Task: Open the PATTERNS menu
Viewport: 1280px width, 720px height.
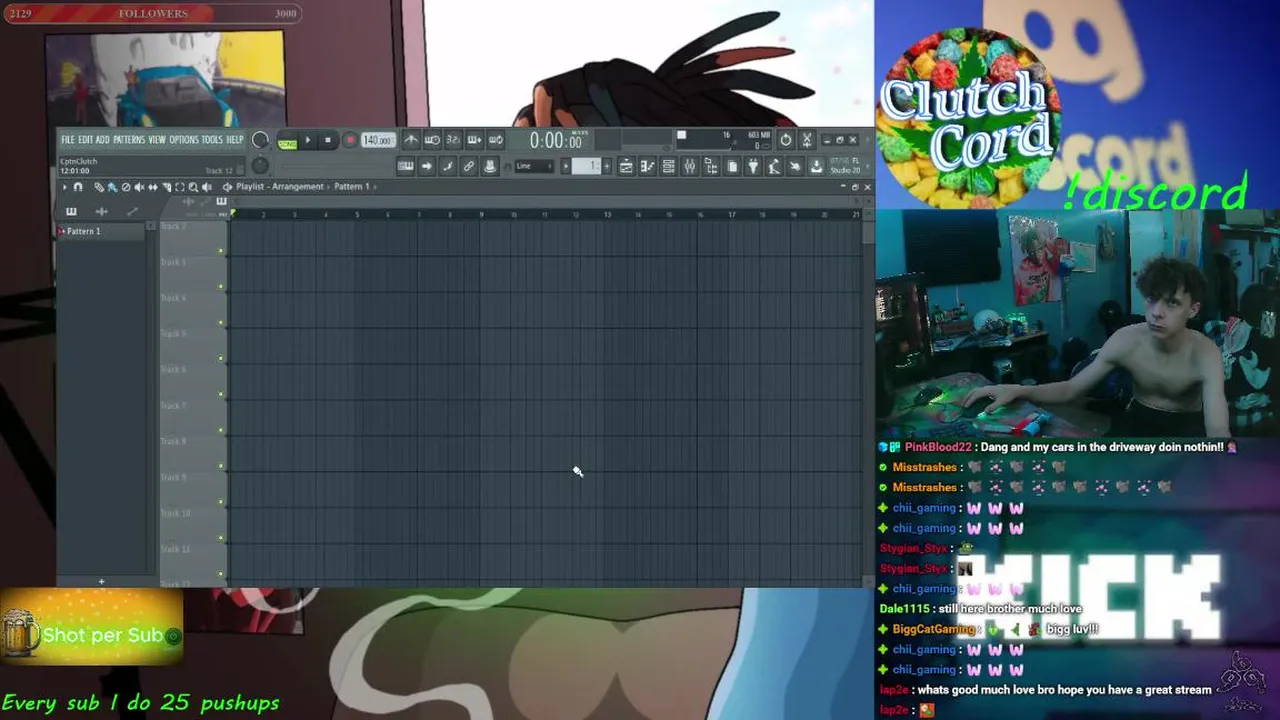Action: coord(129,140)
